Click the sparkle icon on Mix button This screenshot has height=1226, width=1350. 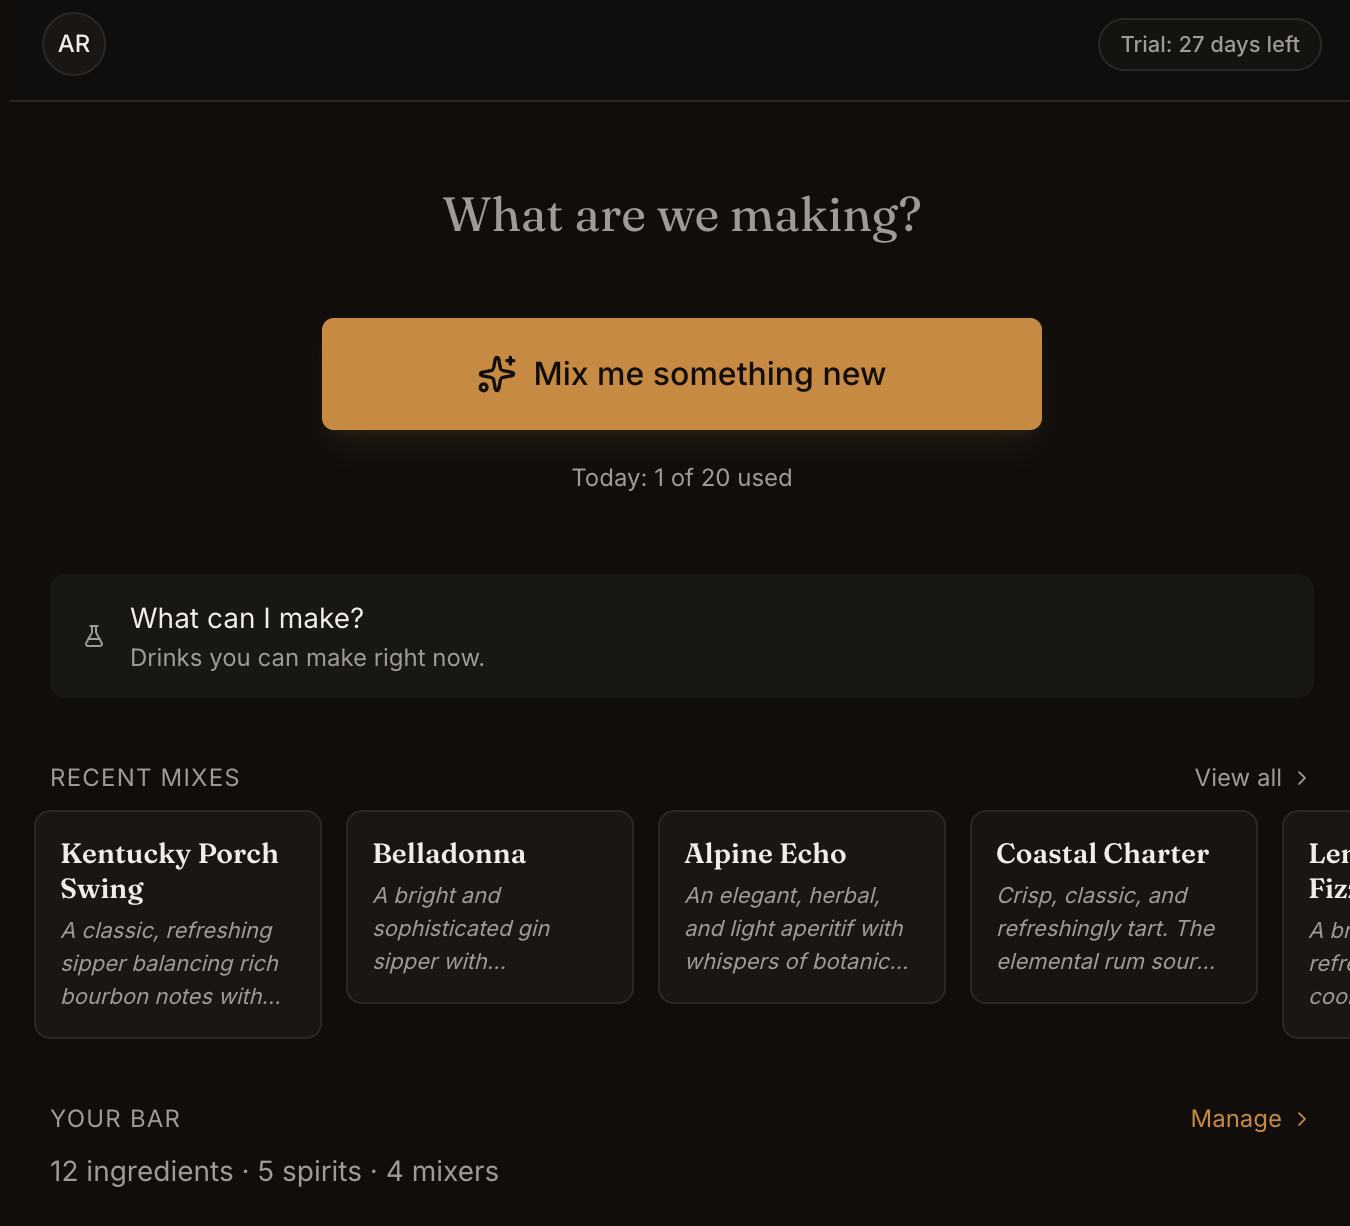click(x=497, y=374)
